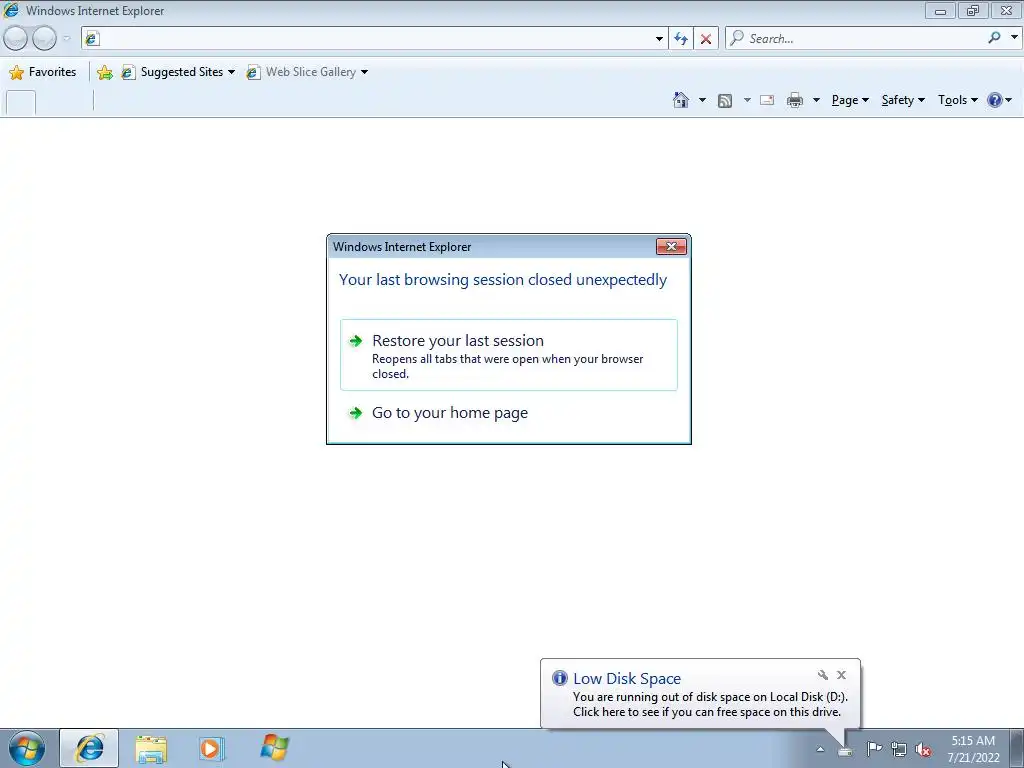Image resolution: width=1024 pixels, height=768 pixels.
Task: Open Windows Explorer from taskbar
Action: 151,748
